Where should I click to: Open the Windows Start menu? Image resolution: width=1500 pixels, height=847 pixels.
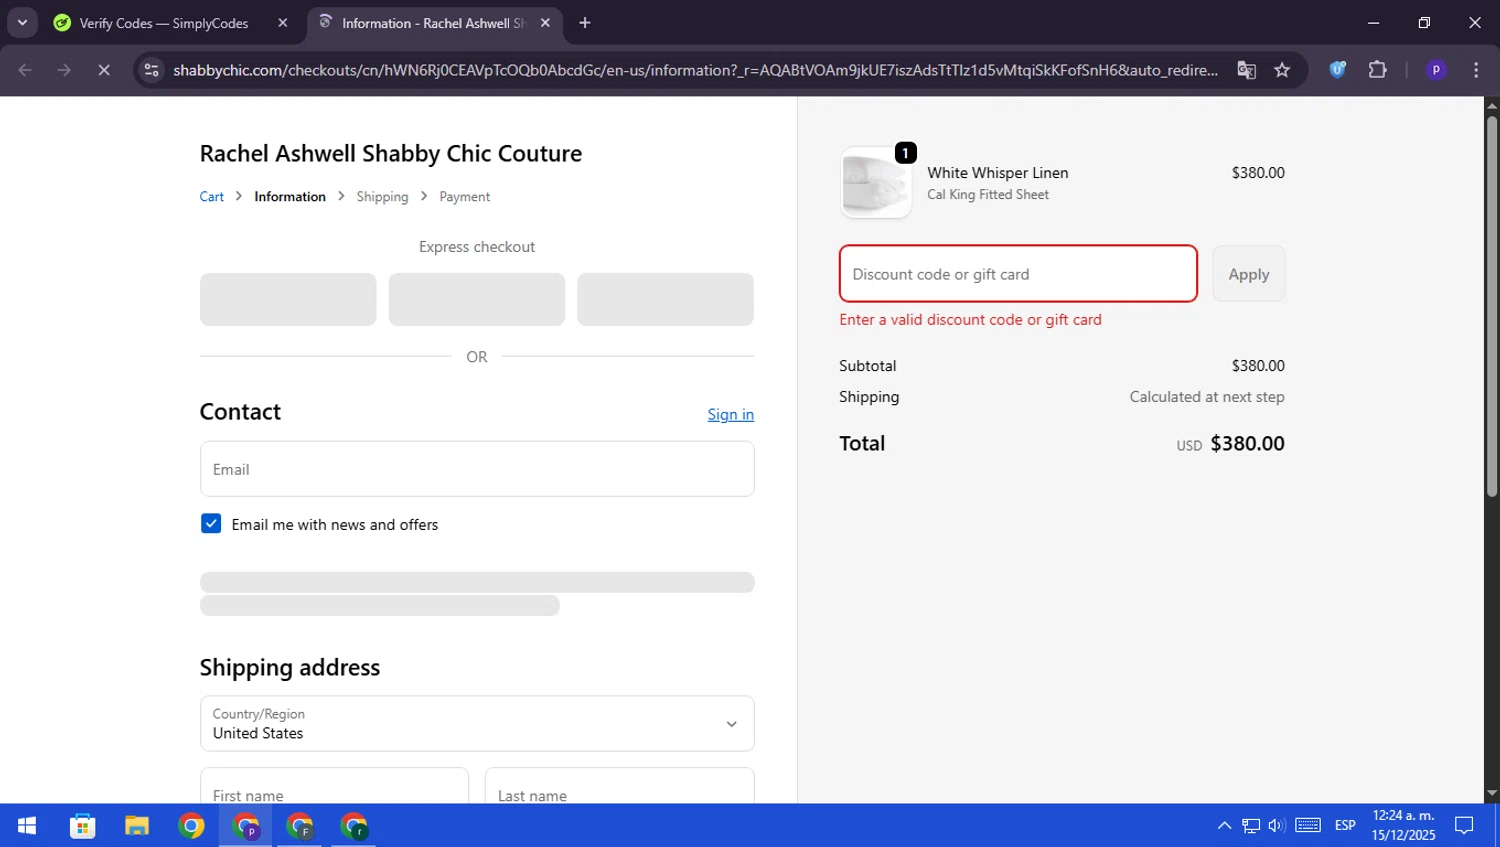pyautogui.click(x=27, y=826)
